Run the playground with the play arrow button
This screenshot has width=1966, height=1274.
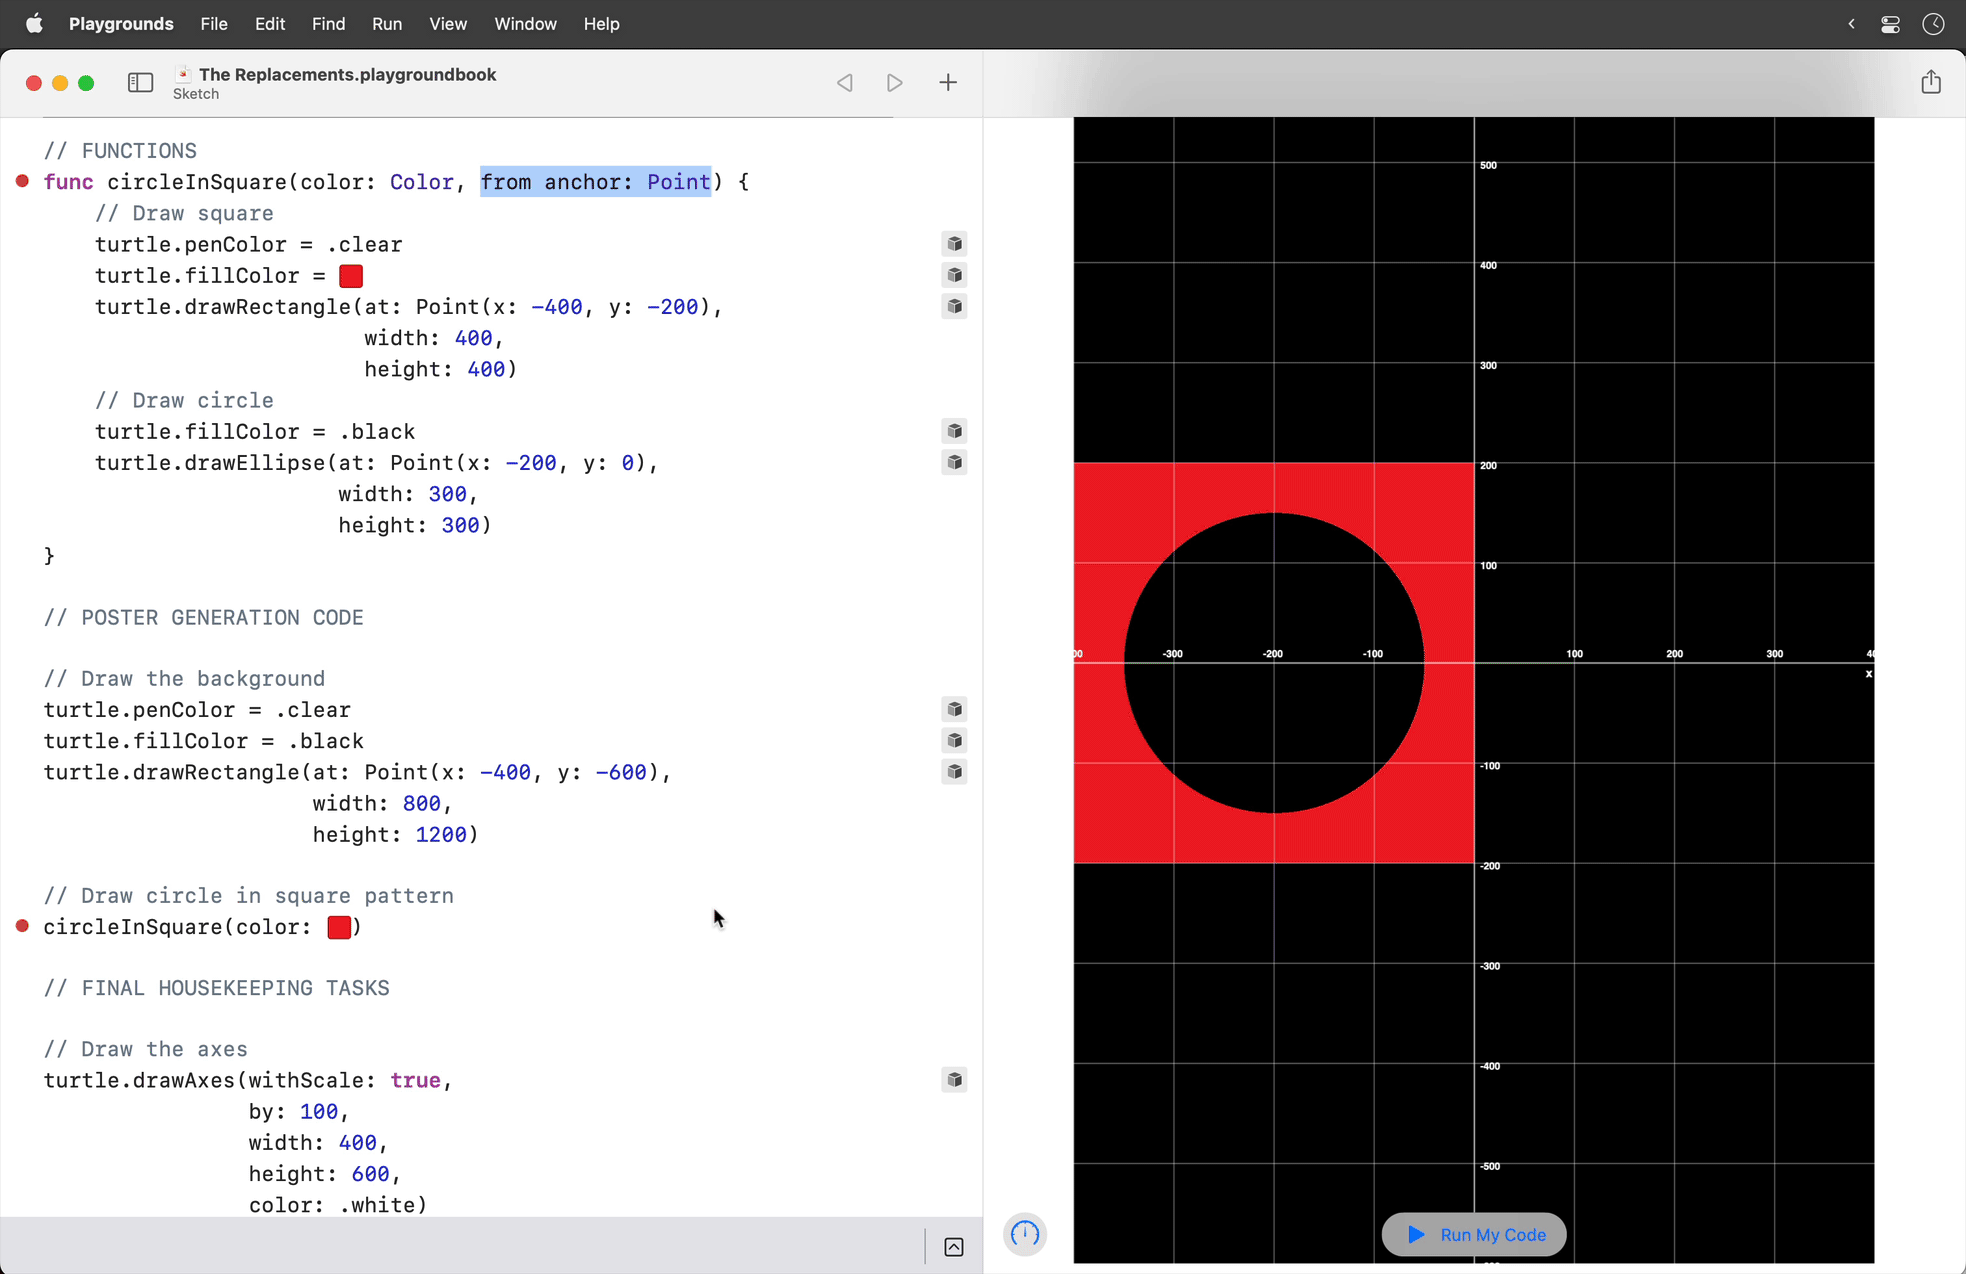pos(895,82)
